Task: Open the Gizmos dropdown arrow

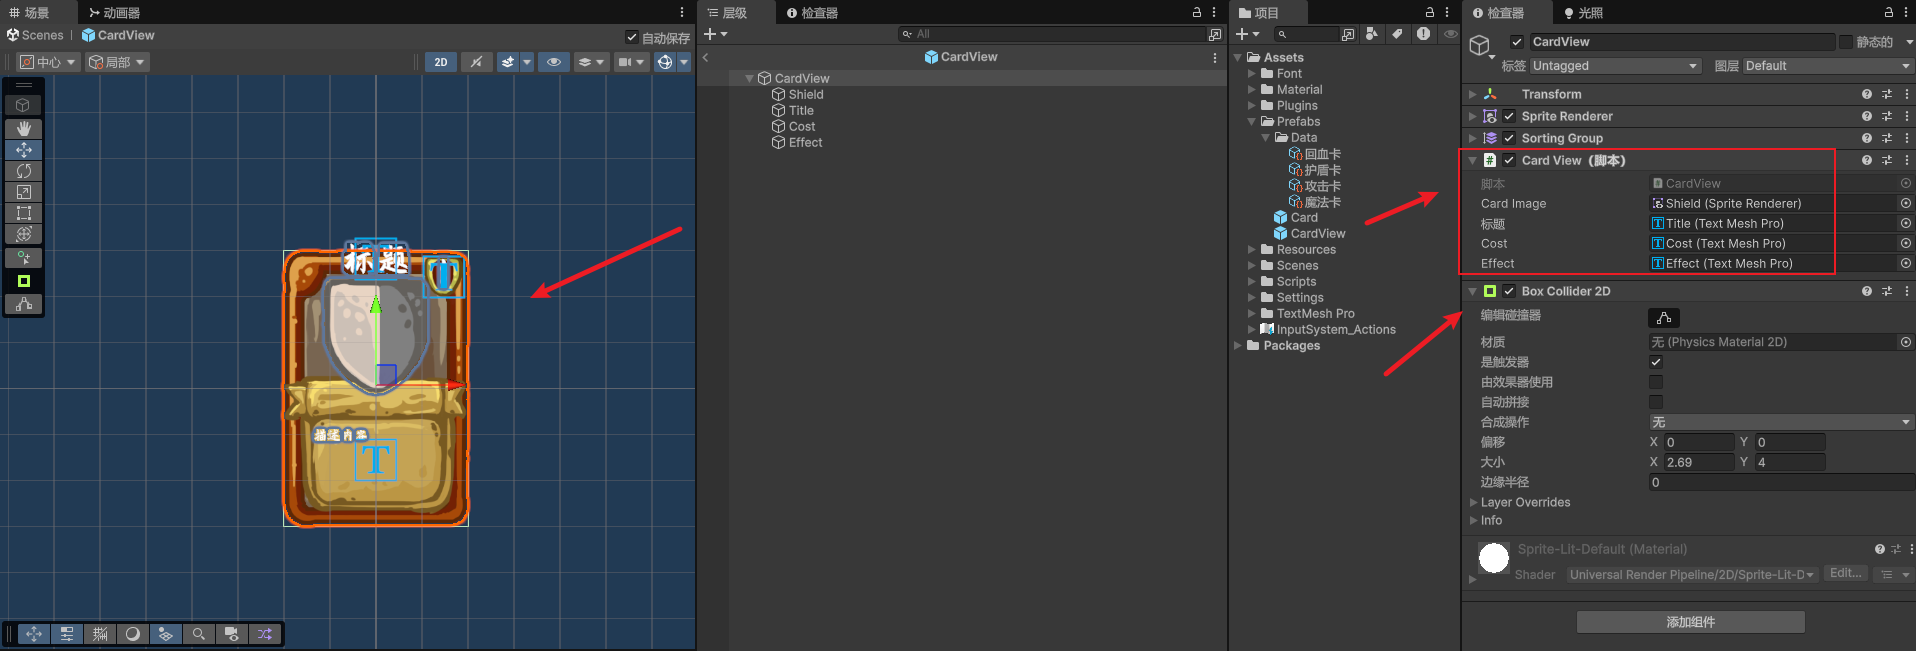Action: tap(684, 62)
